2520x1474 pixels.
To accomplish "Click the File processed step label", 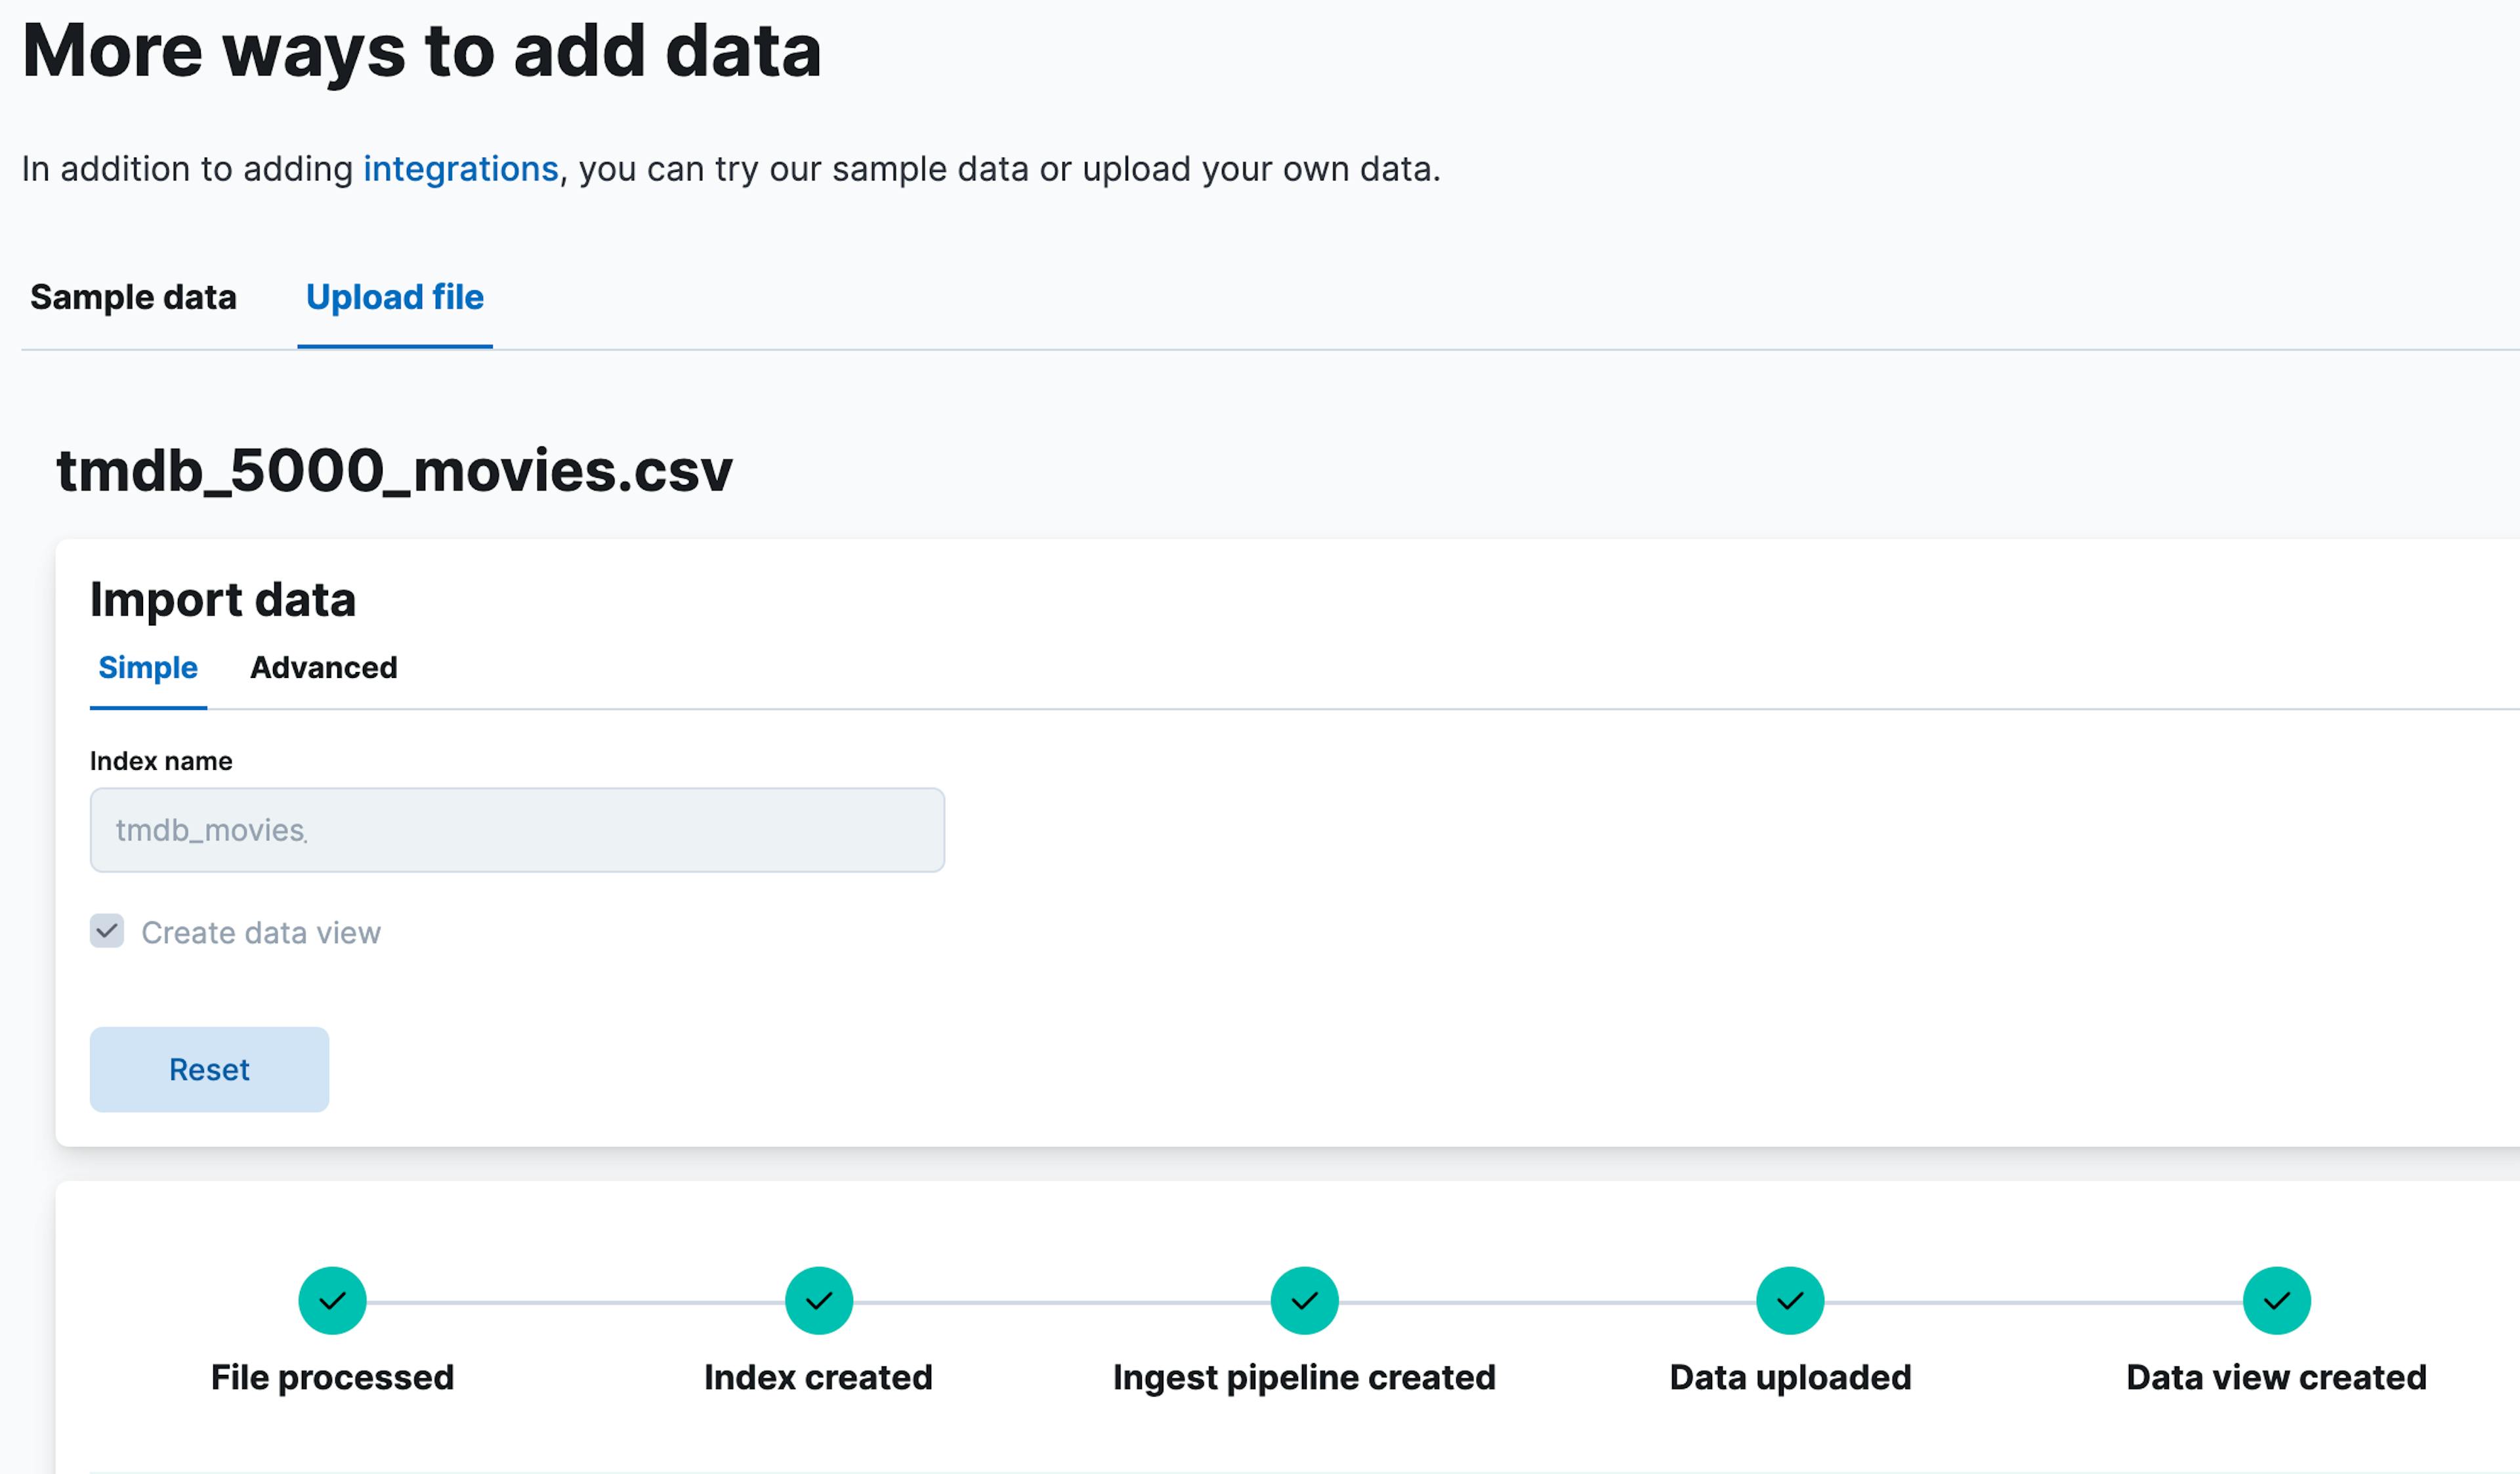I will tap(332, 1377).
